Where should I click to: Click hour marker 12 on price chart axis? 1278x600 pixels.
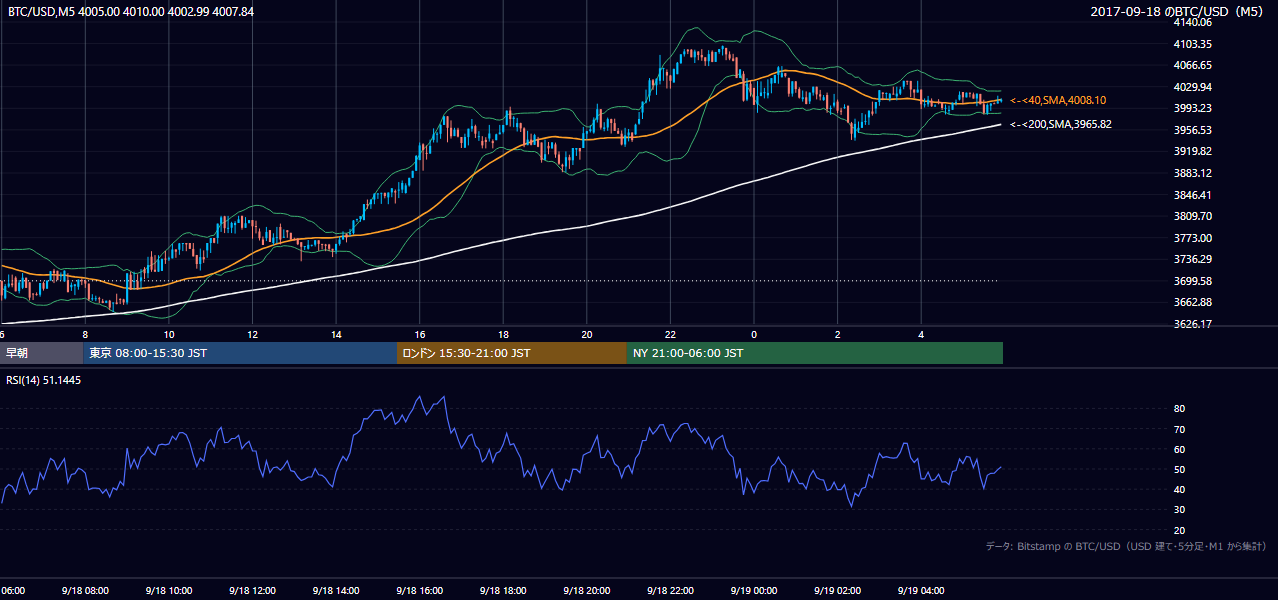click(x=253, y=335)
